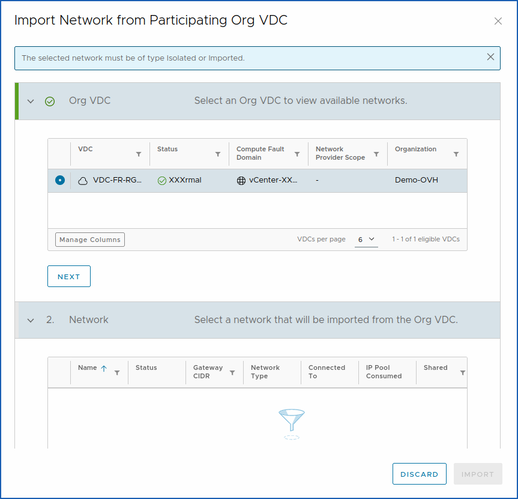Click the empty-results funnel icon
Screen dimensions: 518x499
coord(291,424)
